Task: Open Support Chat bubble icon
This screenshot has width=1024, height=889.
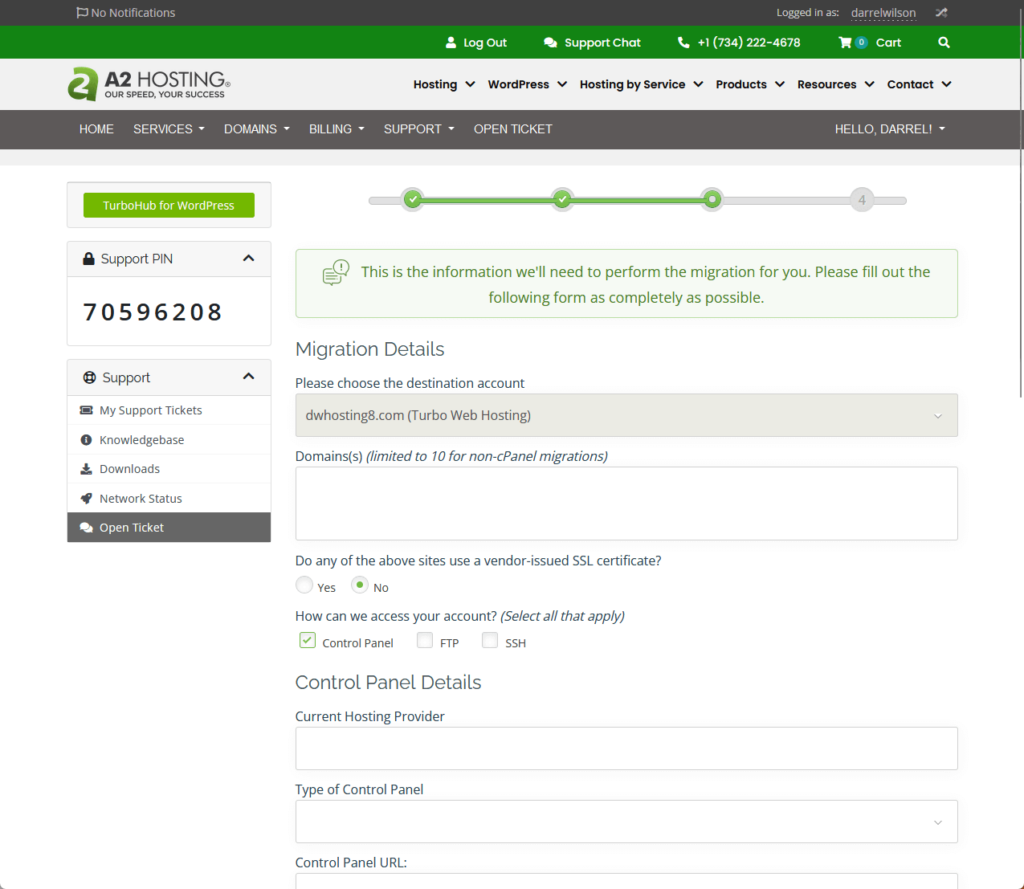Action: tap(551, 42)
